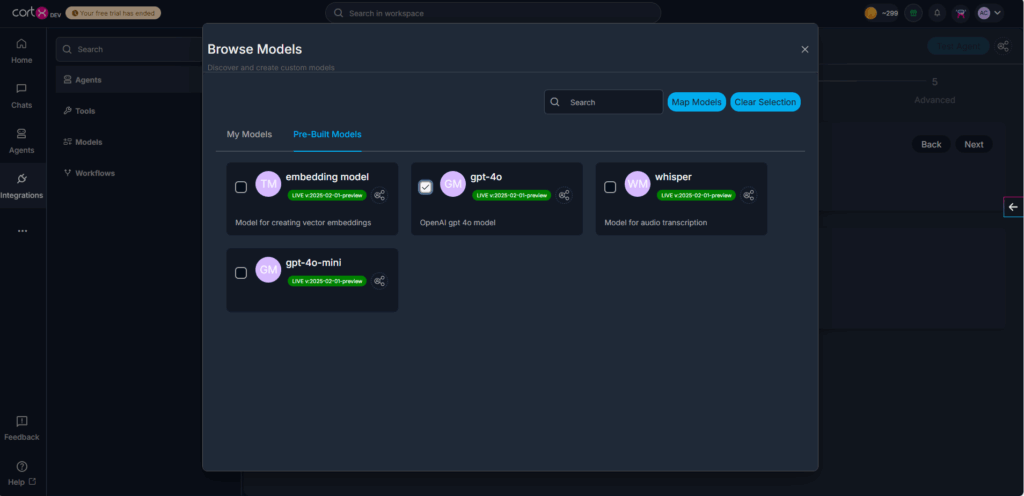
Task: Switch to the Pre-Built Models tab
Action: [x=327, y=134]
